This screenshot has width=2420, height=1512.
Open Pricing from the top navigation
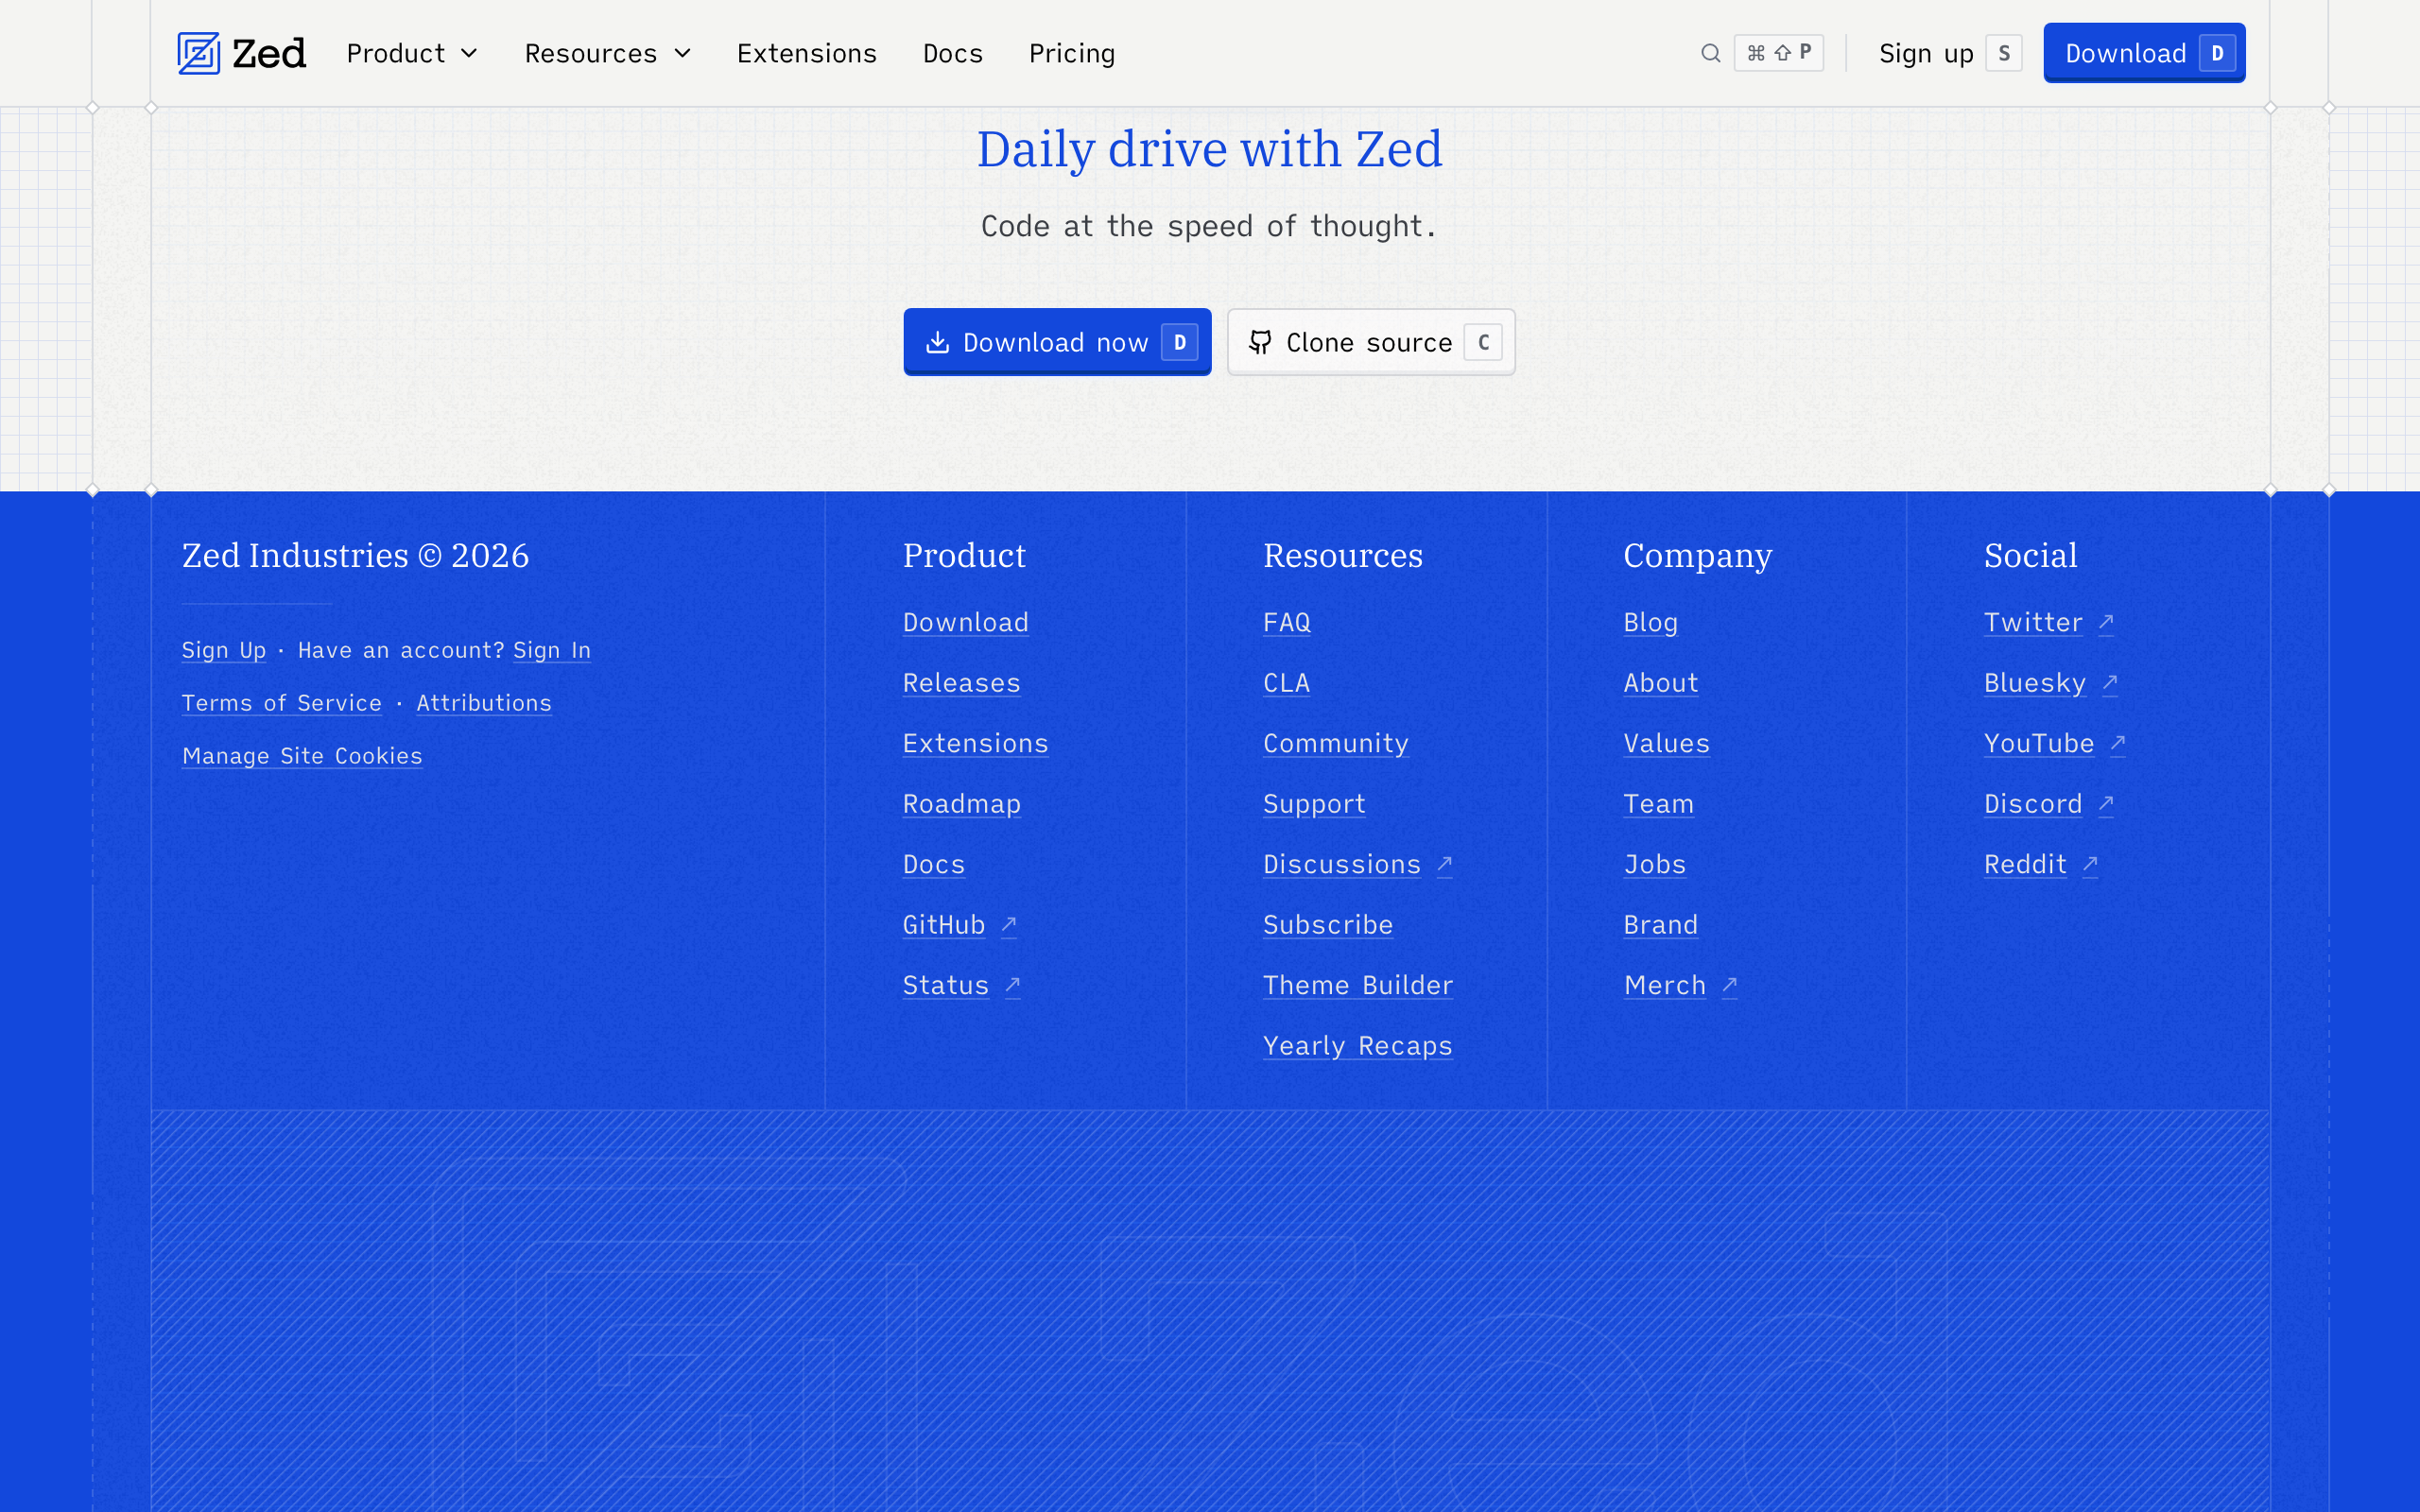coord(1071,53)
